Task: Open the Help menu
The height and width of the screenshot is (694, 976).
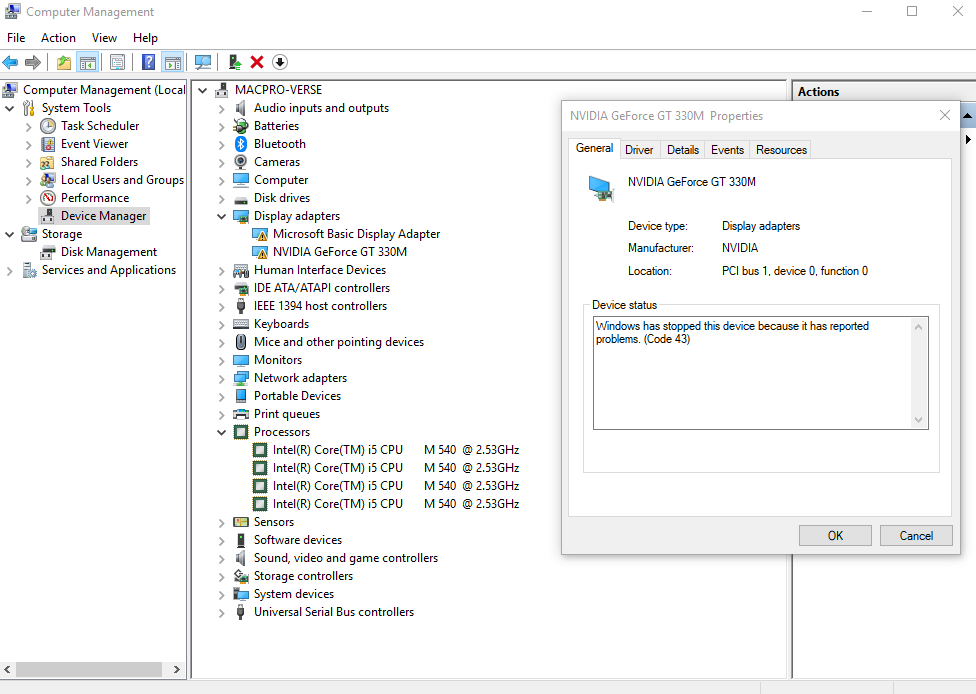Action: click(x=145, y=38)
